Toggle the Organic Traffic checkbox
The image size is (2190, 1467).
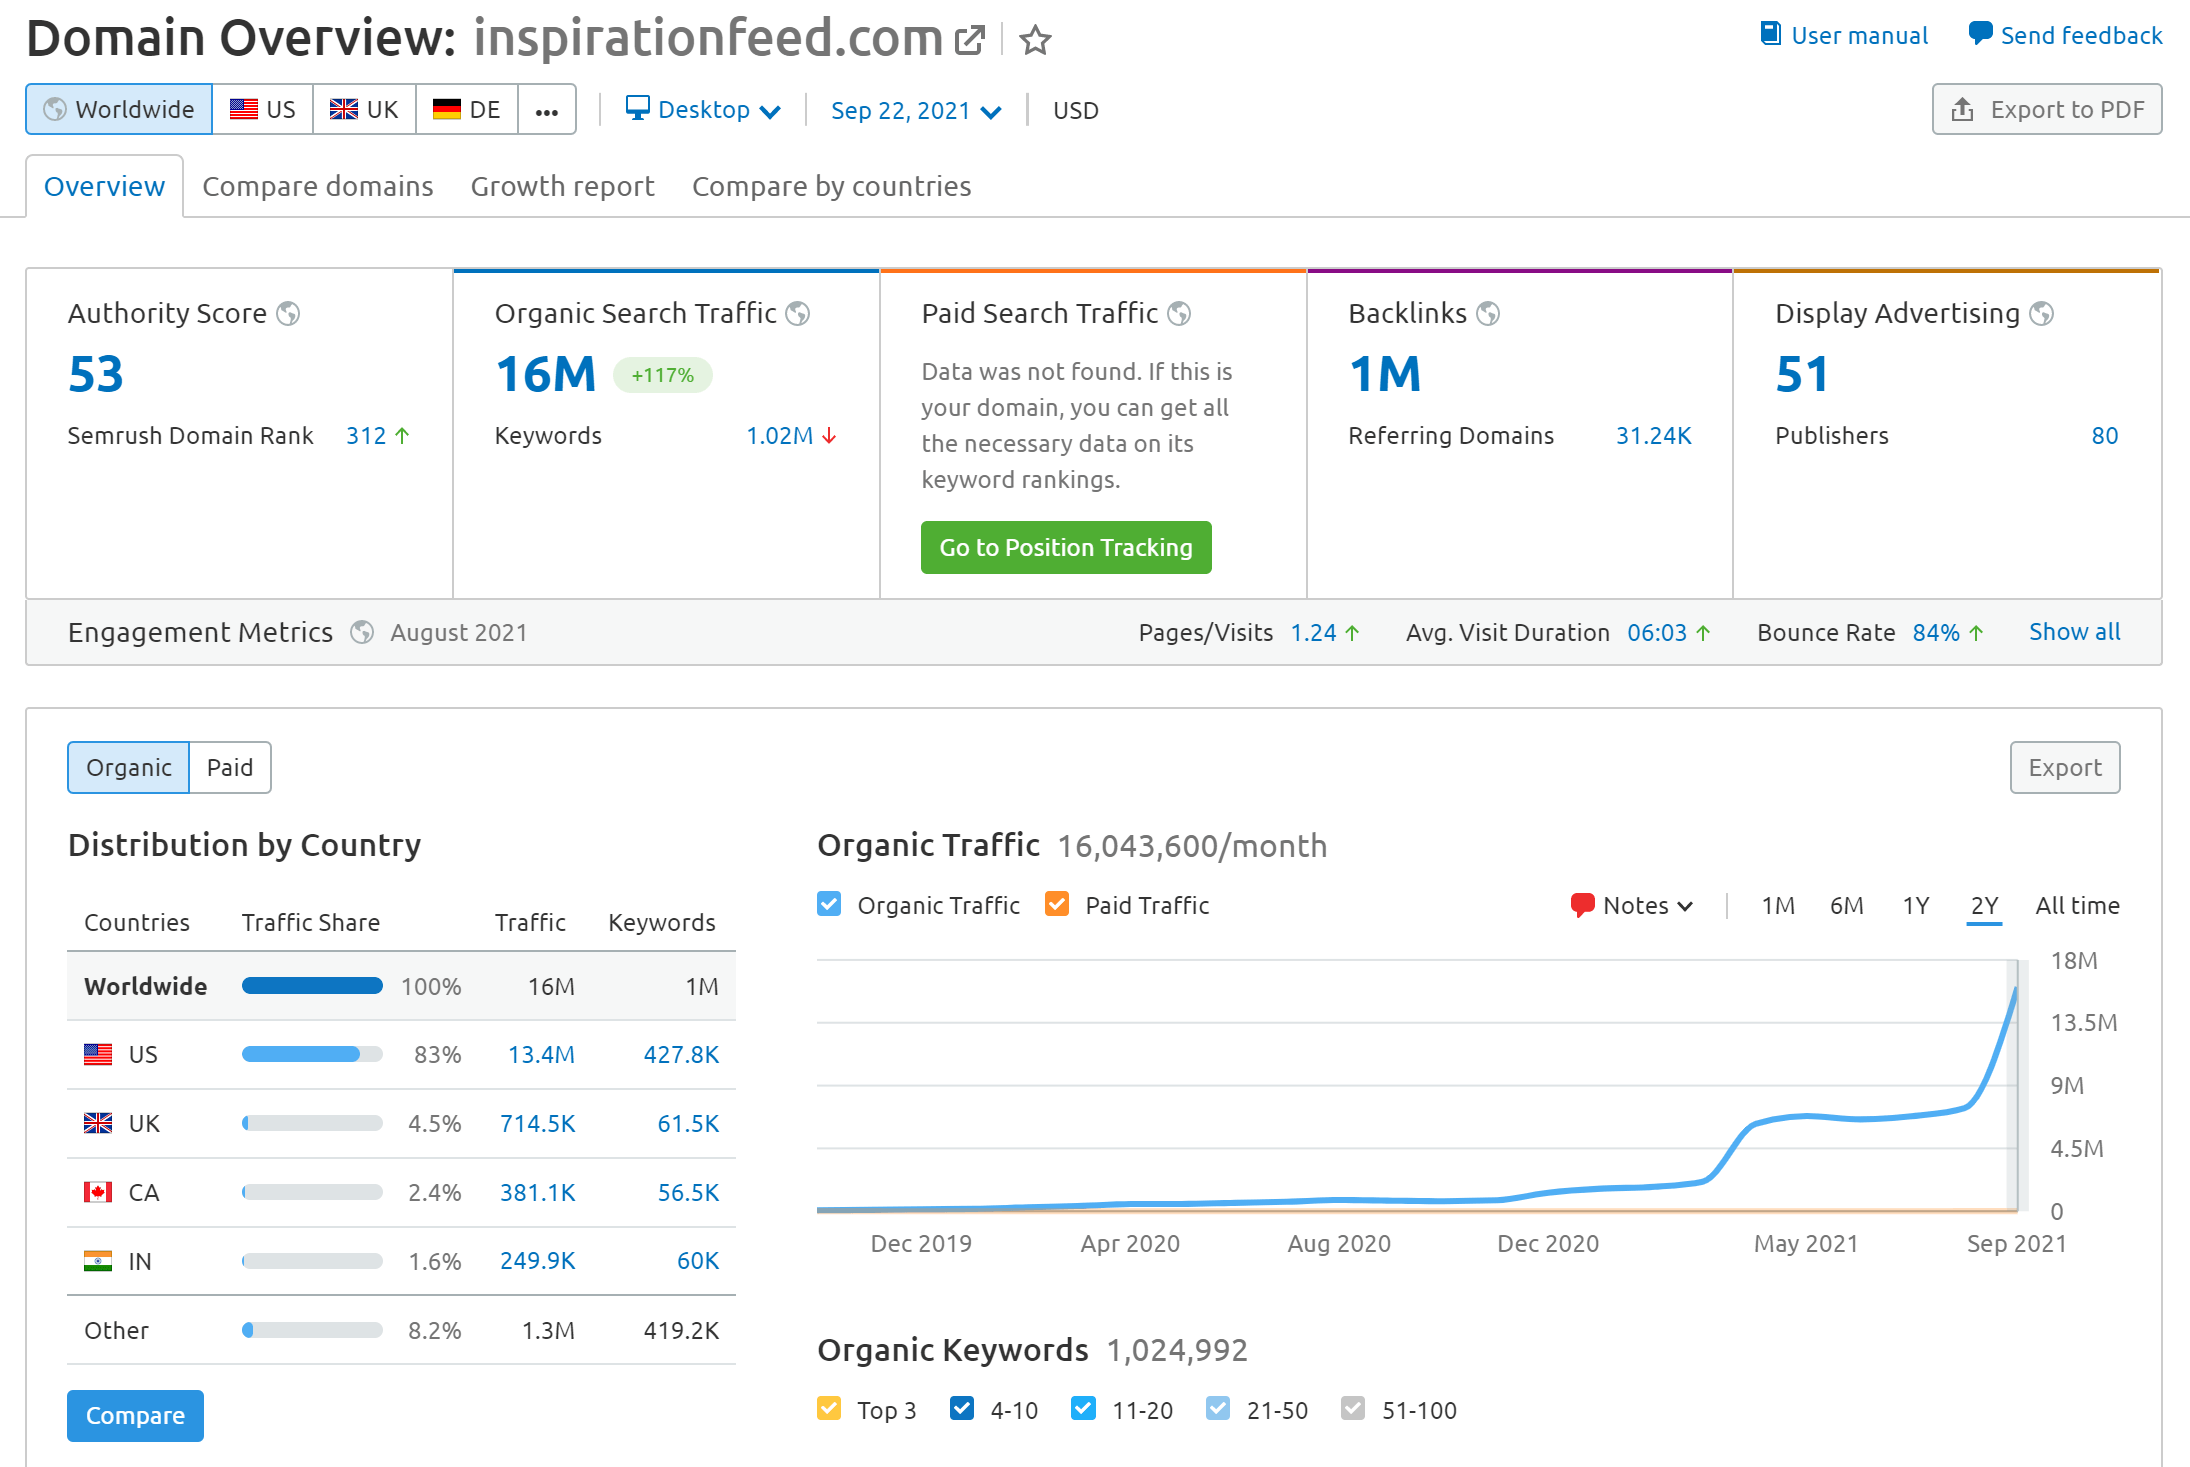(829, 904)
